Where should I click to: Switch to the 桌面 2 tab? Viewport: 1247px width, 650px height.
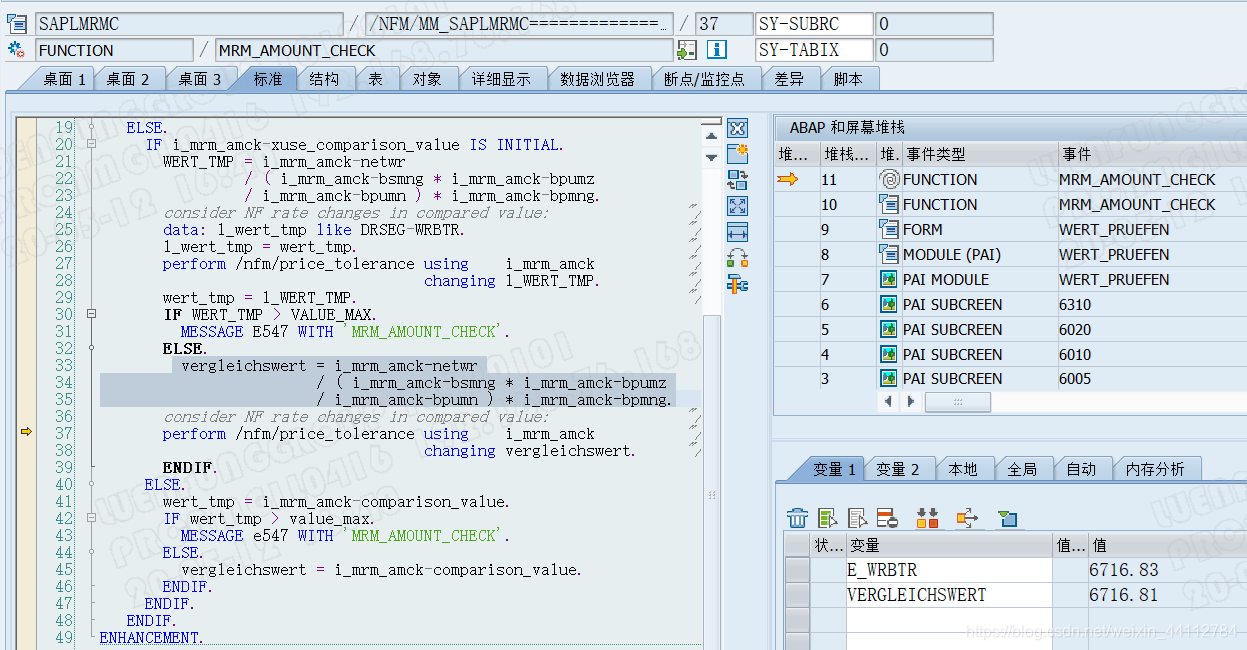tap(128, 79)
